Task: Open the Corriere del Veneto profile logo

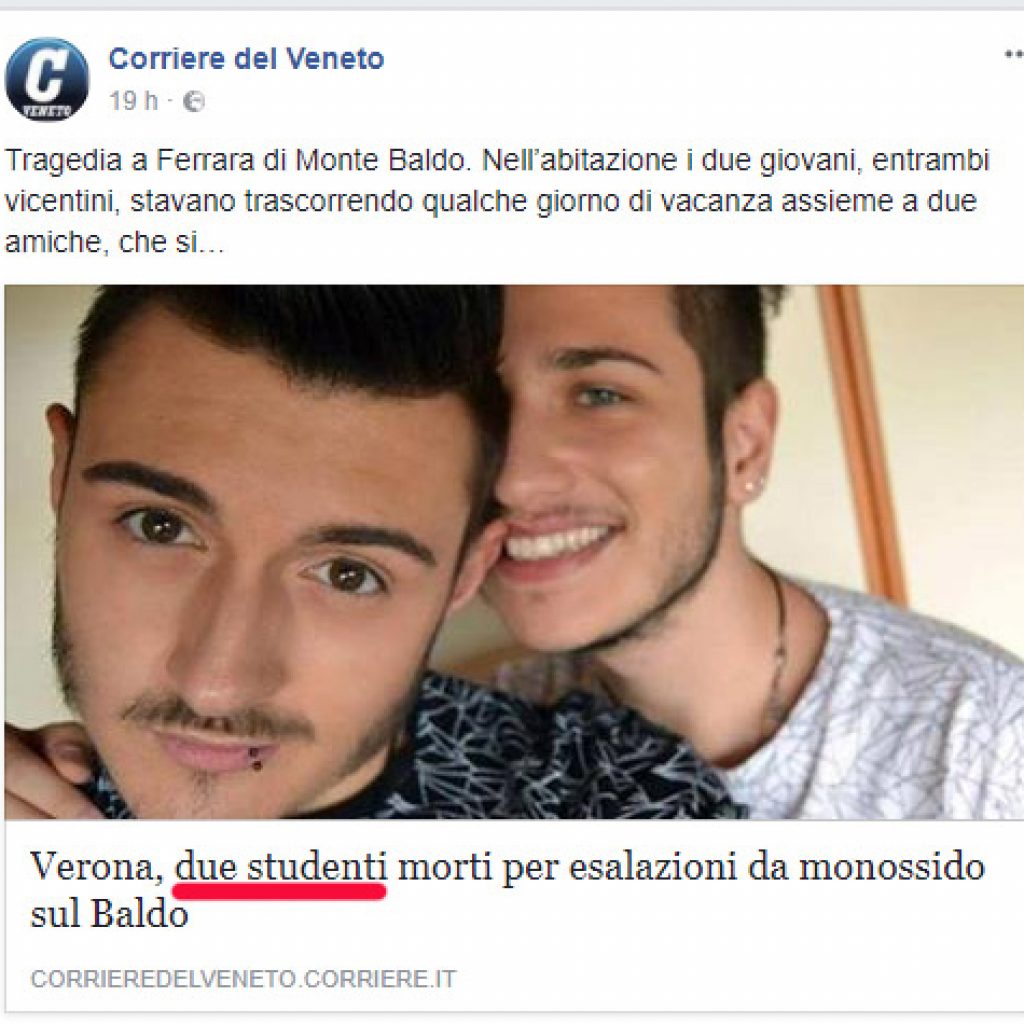Action: point(46,79)
